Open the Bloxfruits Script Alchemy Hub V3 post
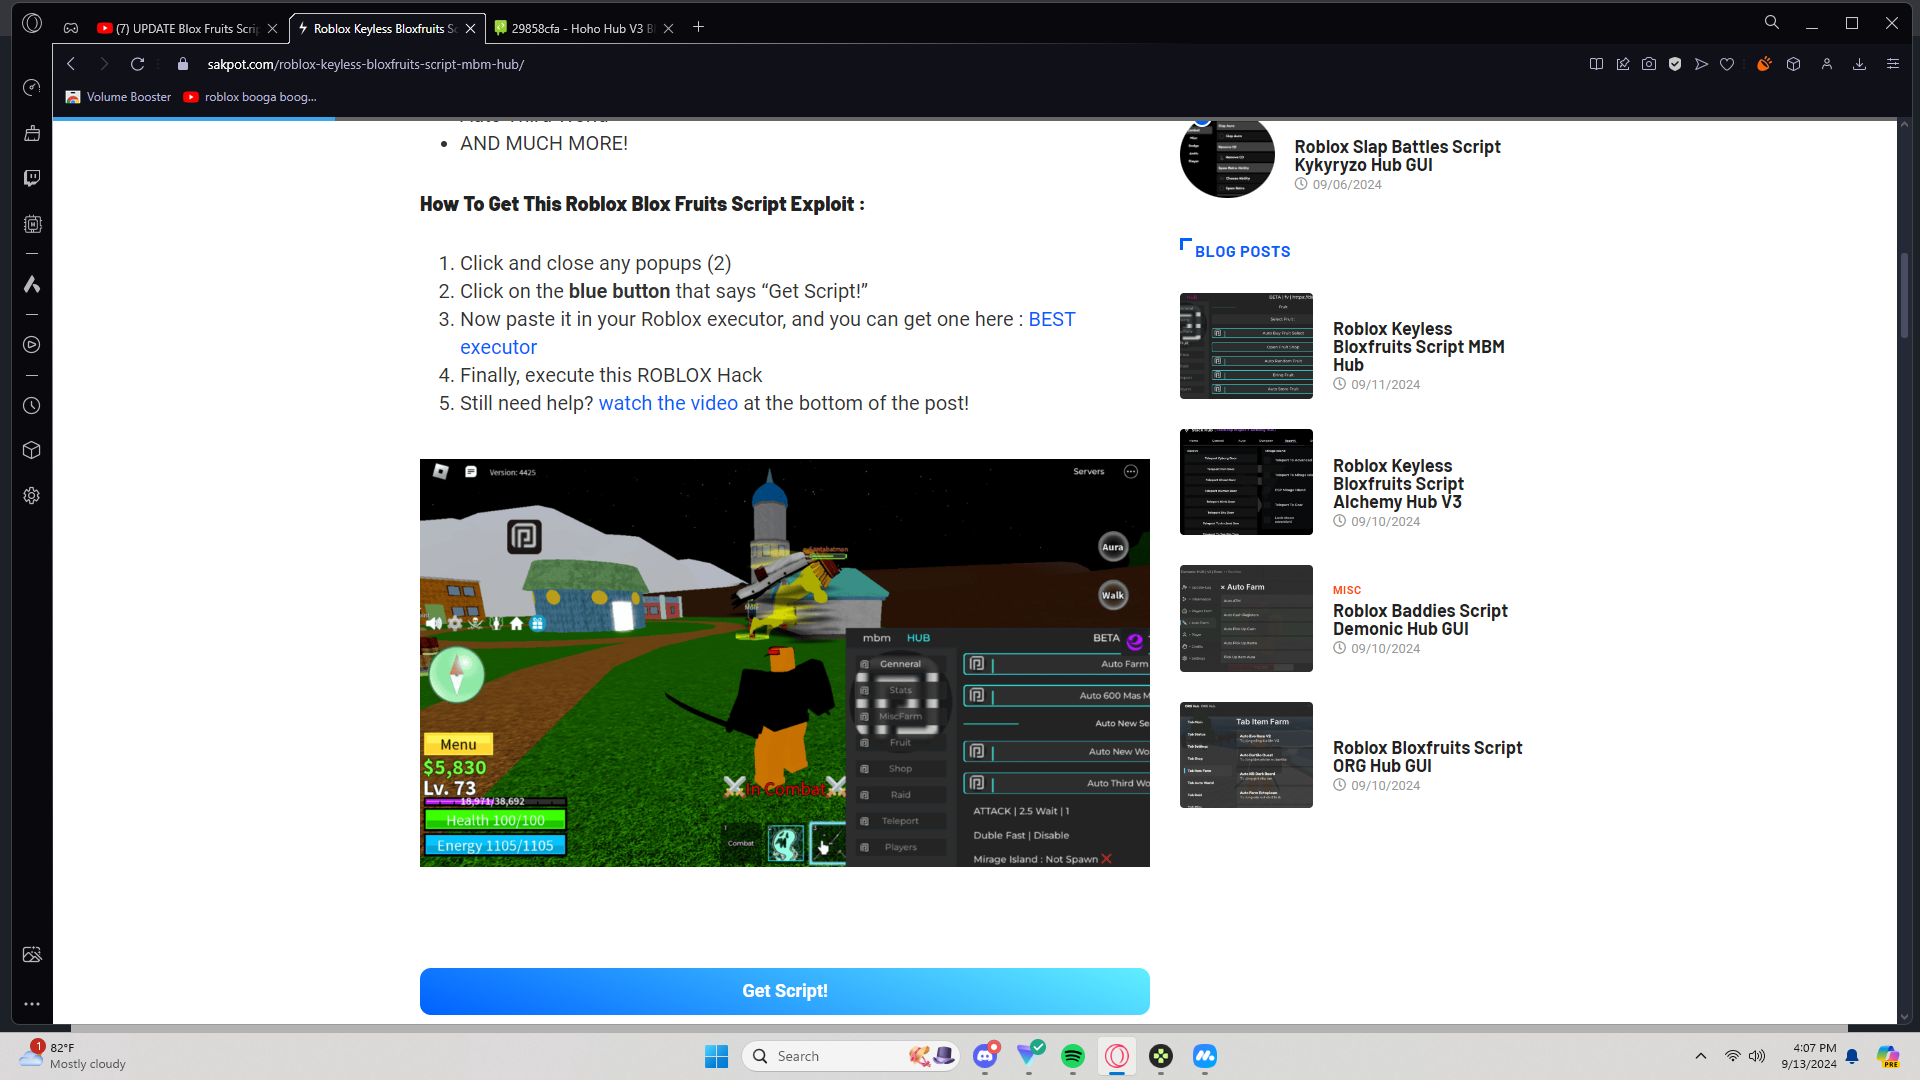This screenshot has height=1080, width=1920. click(x=1398, y=484)
